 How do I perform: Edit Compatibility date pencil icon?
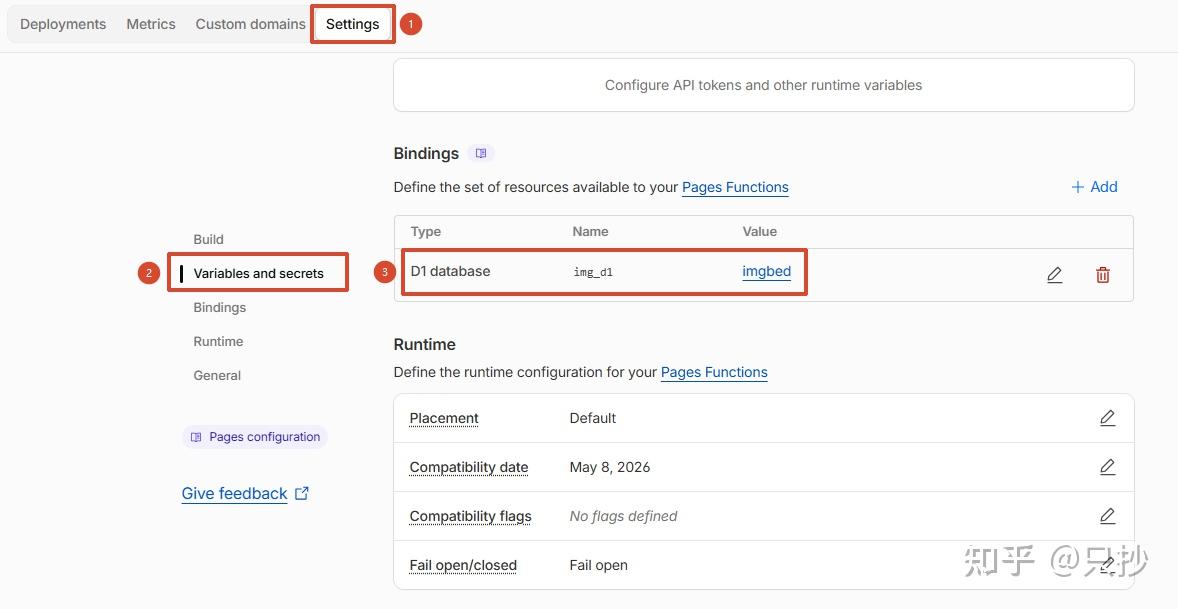(x=1107, y=467)
